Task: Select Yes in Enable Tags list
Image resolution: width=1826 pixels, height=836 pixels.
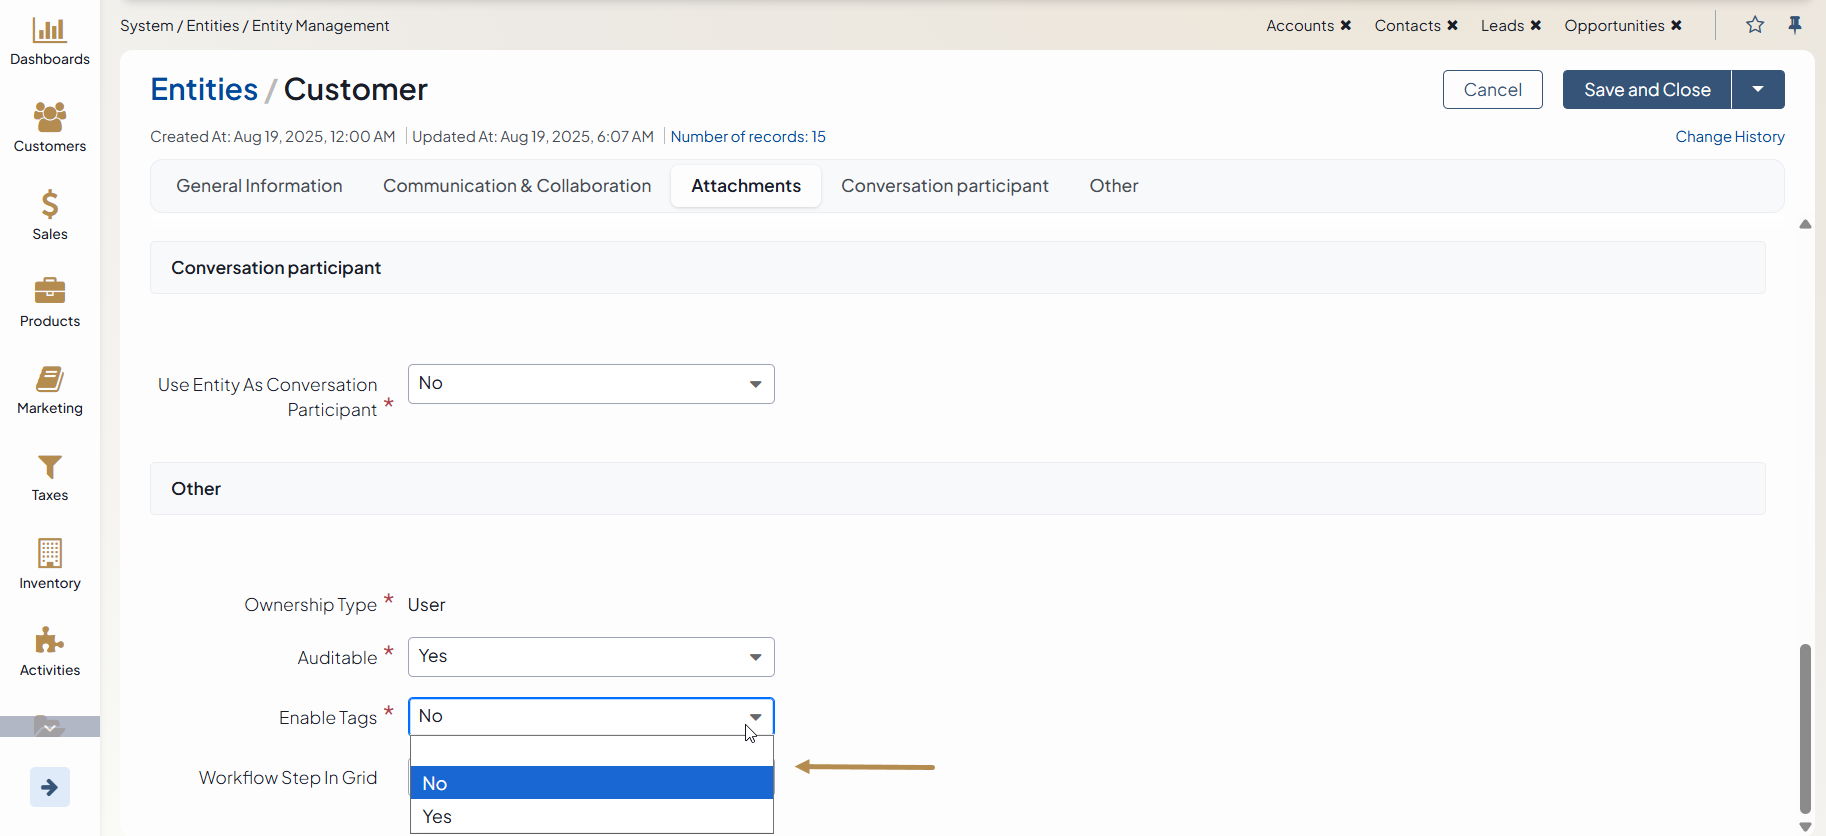Action: click(x=591, y=816)
